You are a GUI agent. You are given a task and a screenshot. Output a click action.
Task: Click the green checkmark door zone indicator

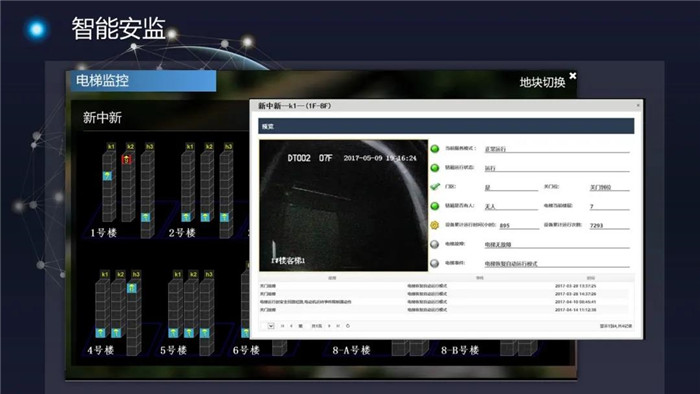tap(435, 187)
